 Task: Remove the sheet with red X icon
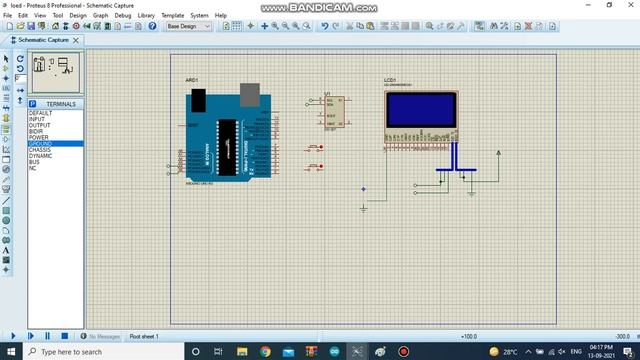click(528, 26)
